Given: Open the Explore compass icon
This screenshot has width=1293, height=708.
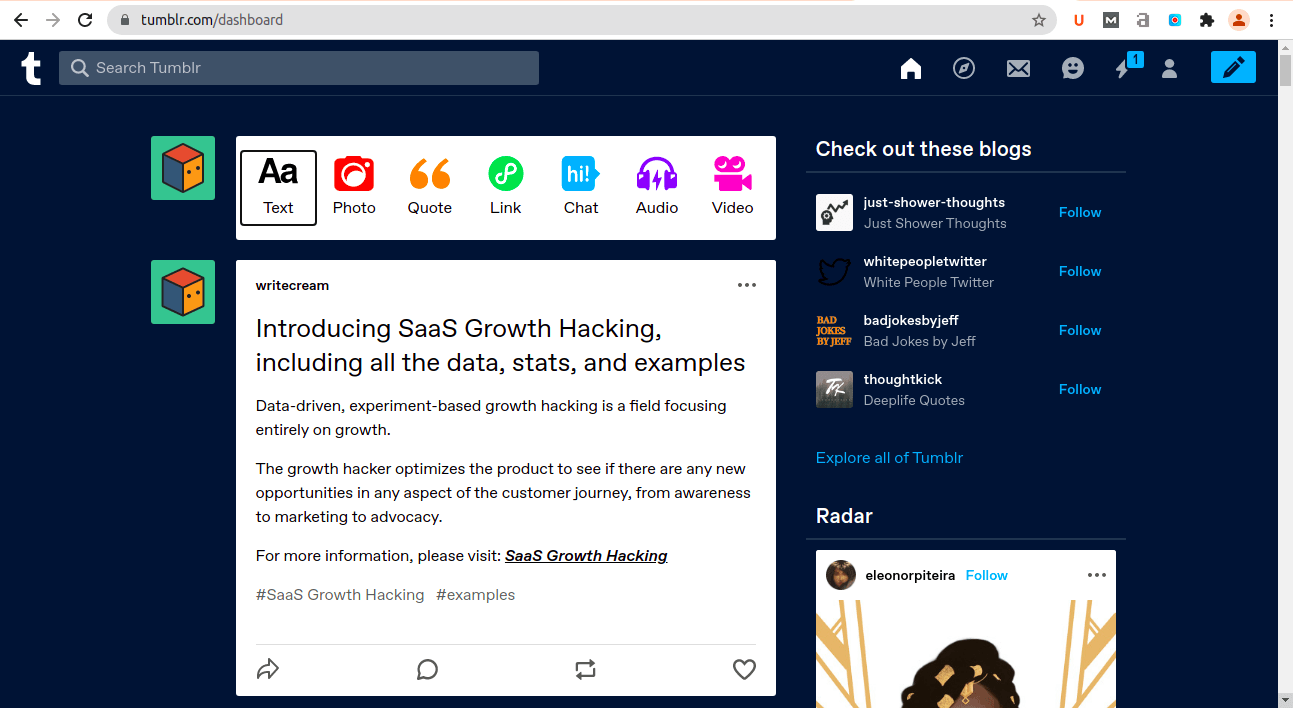Looking at the screenshot, I should tap(964, 68).
